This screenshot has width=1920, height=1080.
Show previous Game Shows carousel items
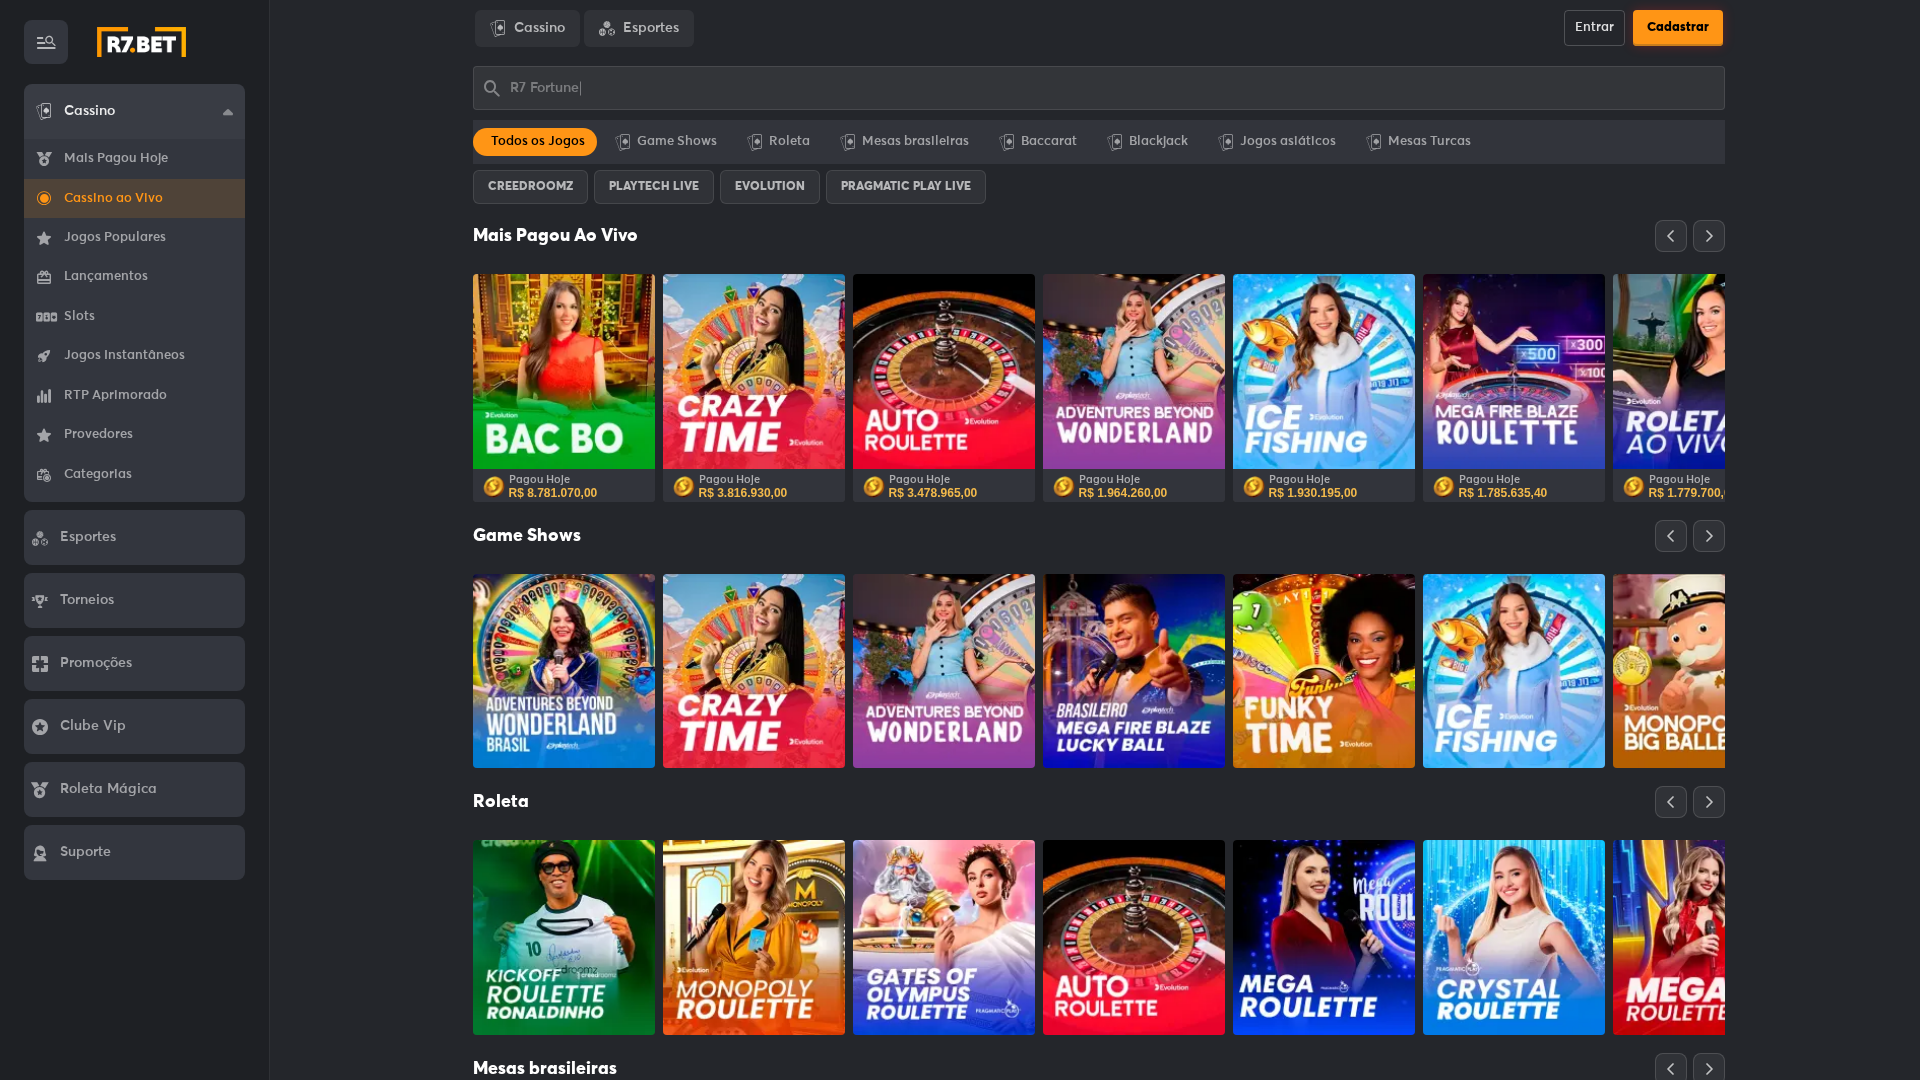point(1670,536)
